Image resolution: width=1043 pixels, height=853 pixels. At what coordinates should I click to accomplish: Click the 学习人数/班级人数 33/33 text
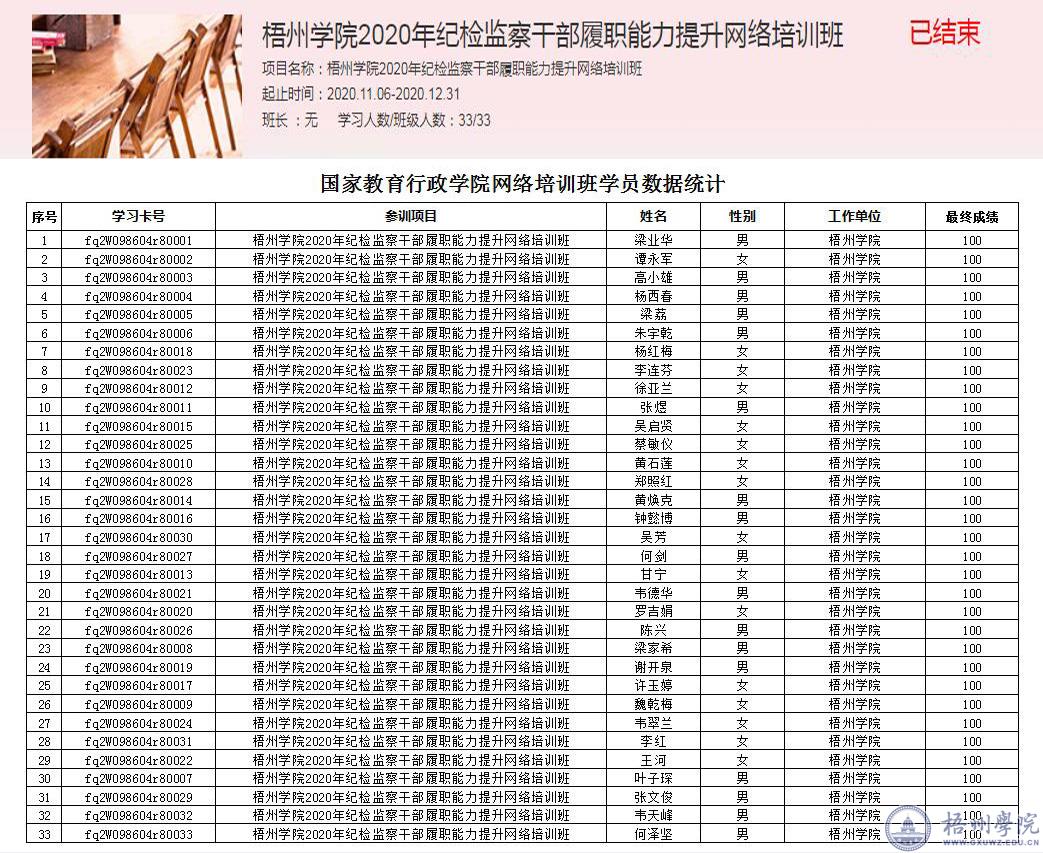click(x=414, y=121)
